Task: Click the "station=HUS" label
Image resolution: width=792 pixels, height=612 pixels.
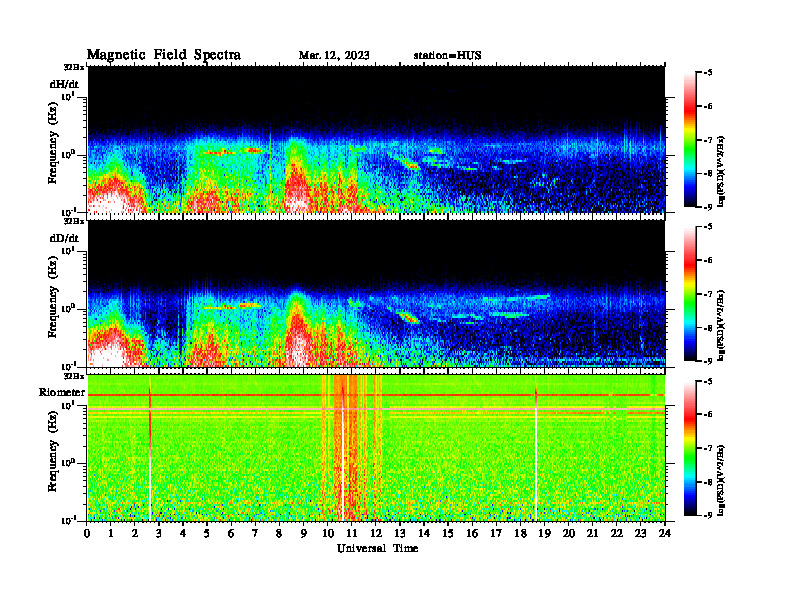Action: [447, 56]
